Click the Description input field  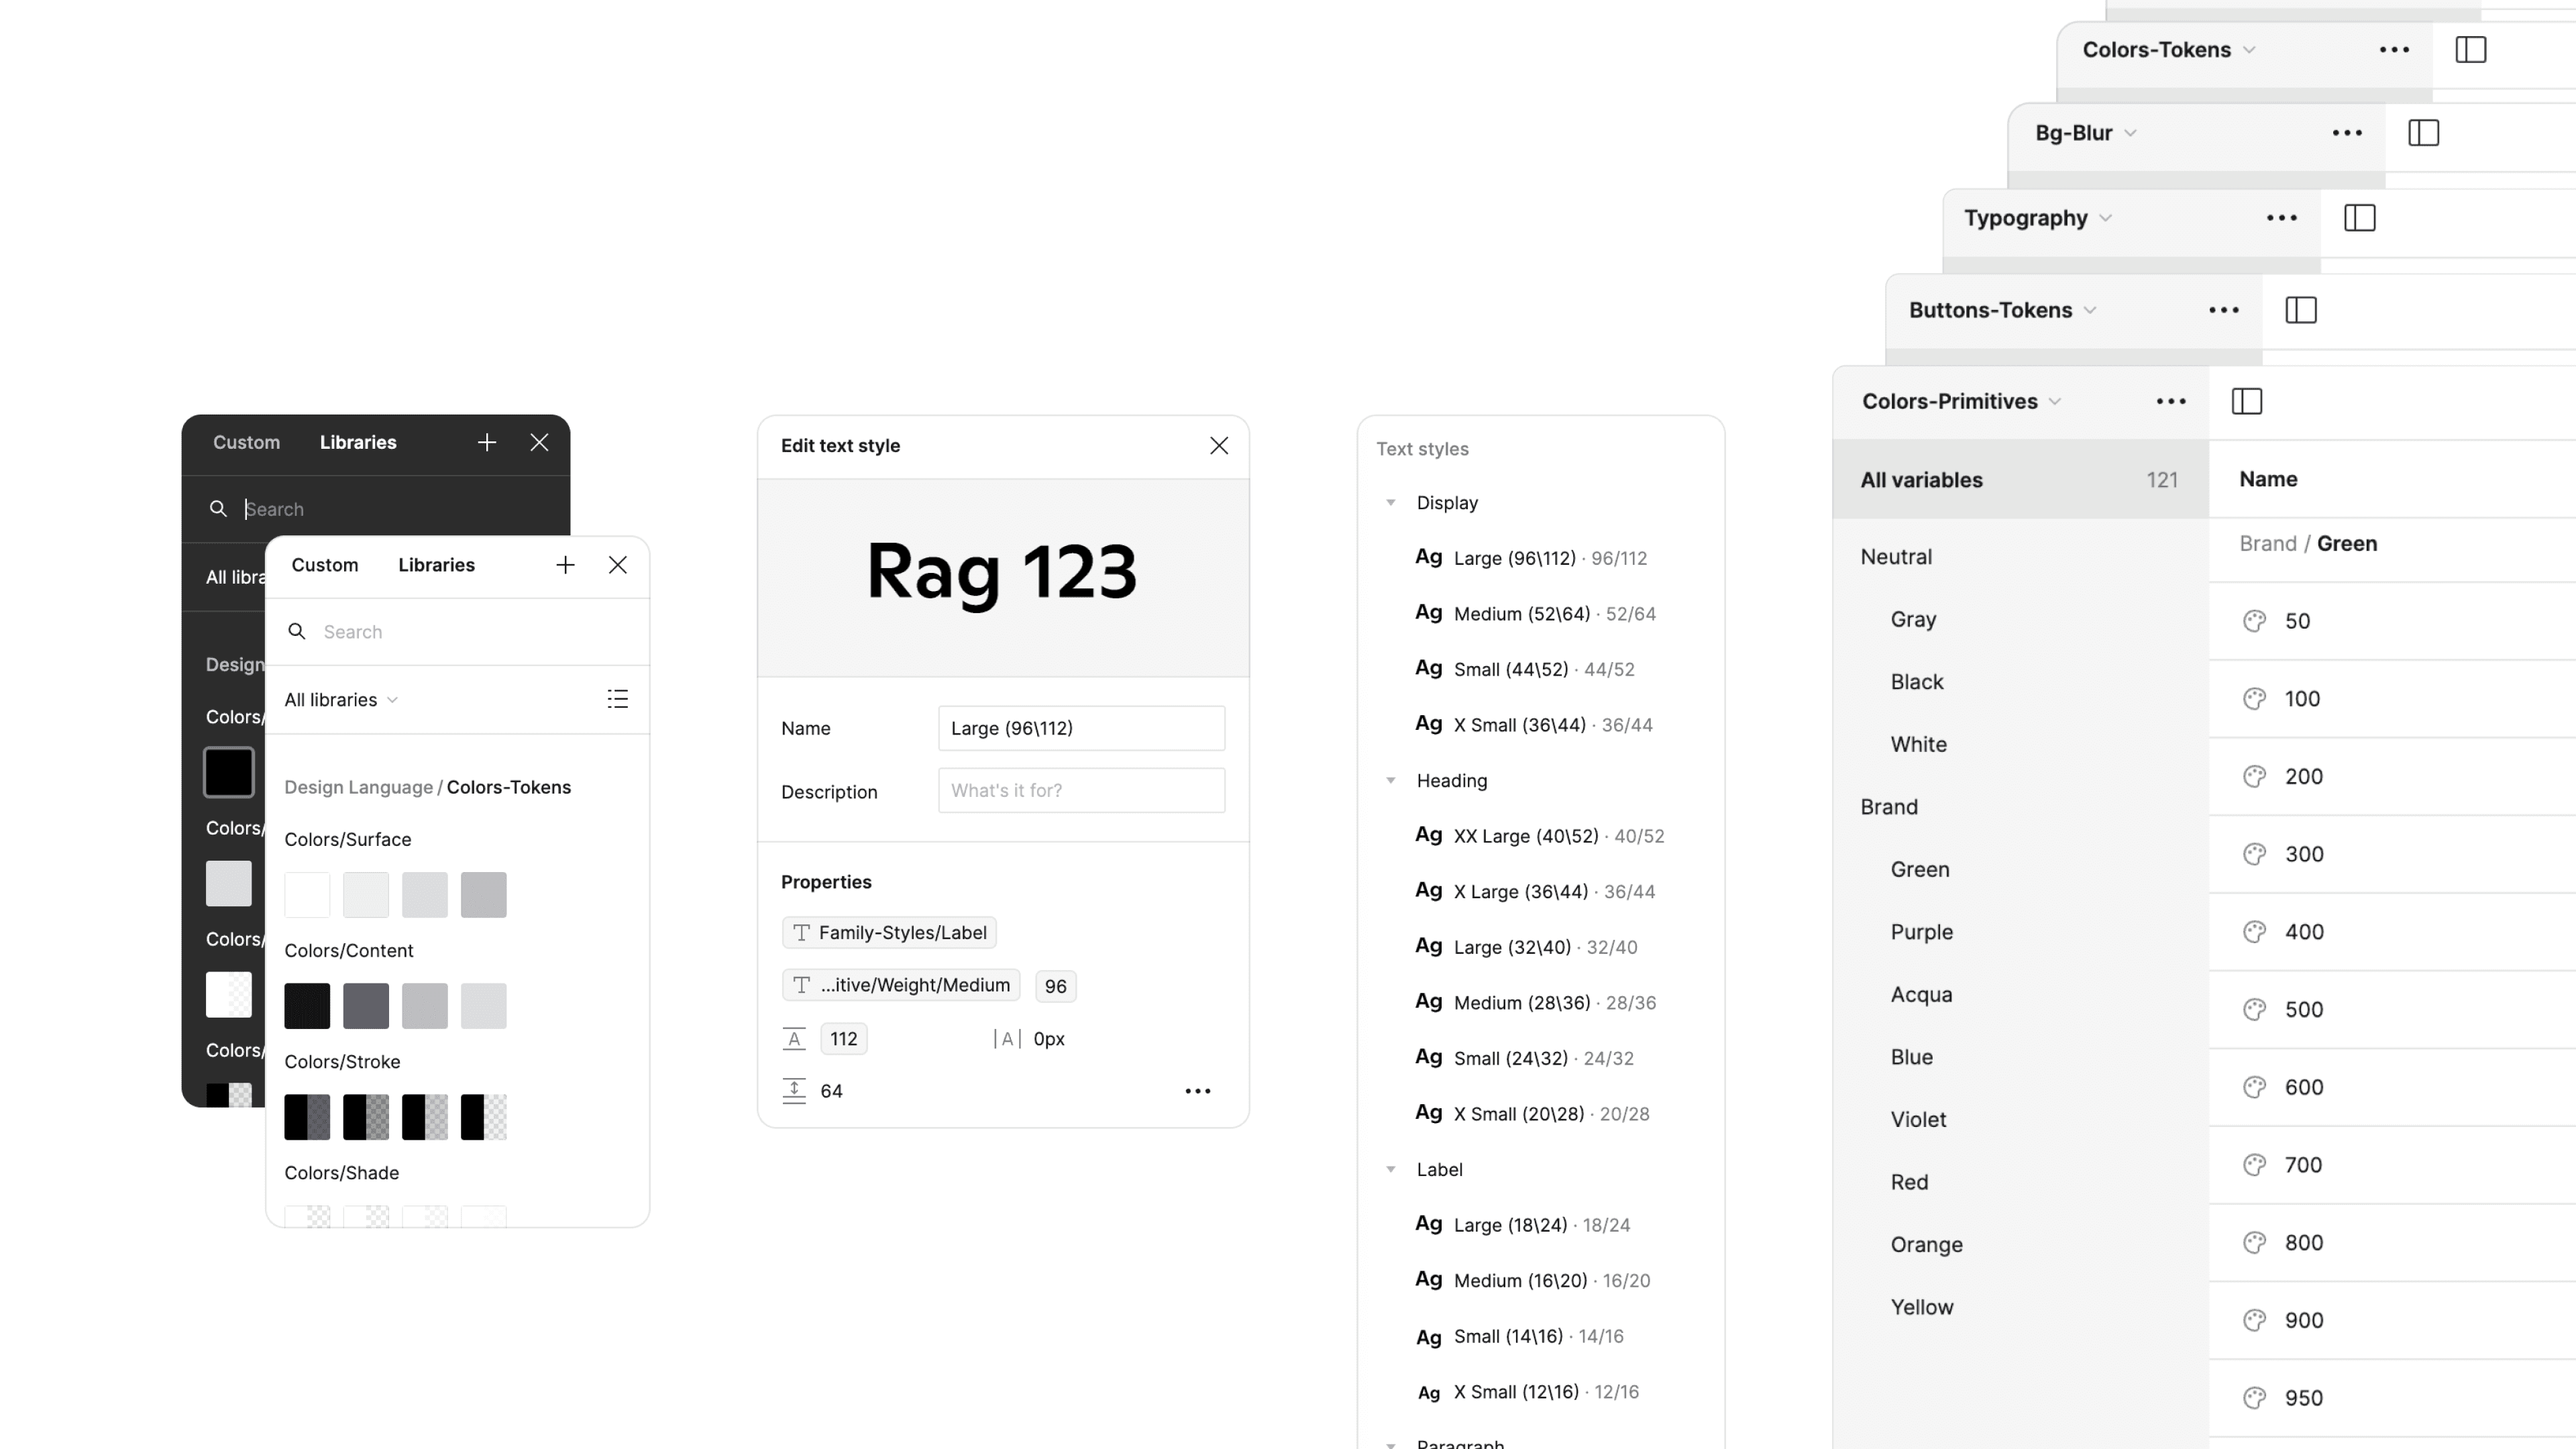pos(1080,790)
